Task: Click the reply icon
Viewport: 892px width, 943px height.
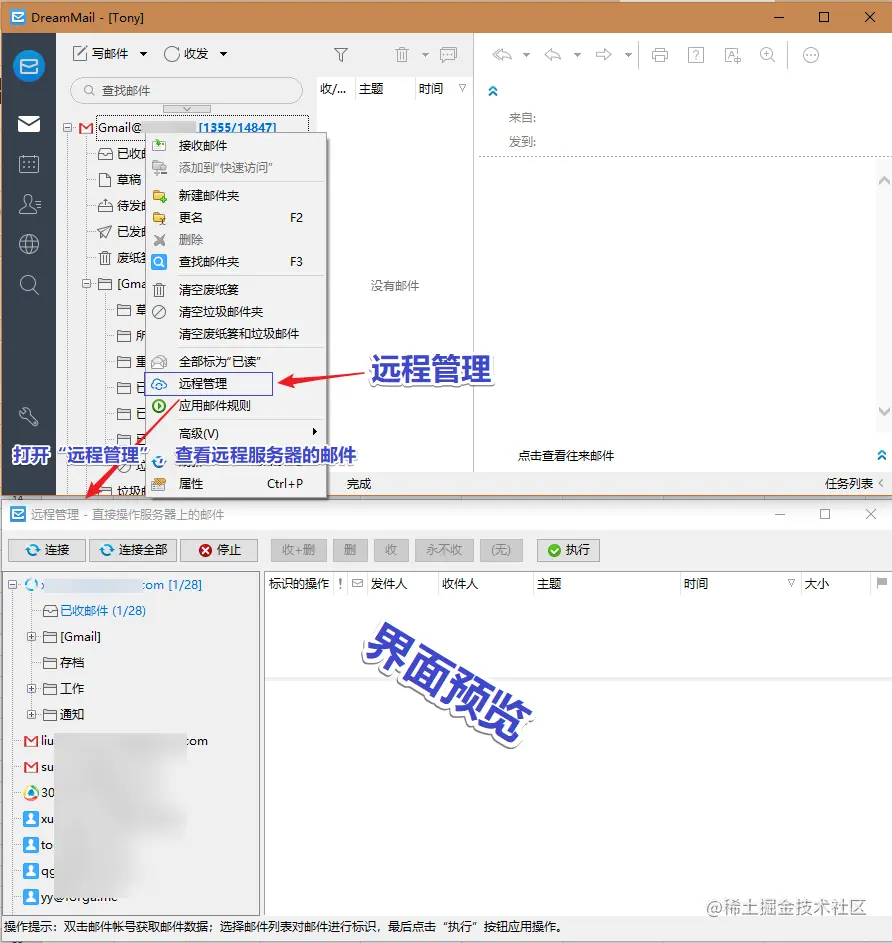Action: point(552,55)
